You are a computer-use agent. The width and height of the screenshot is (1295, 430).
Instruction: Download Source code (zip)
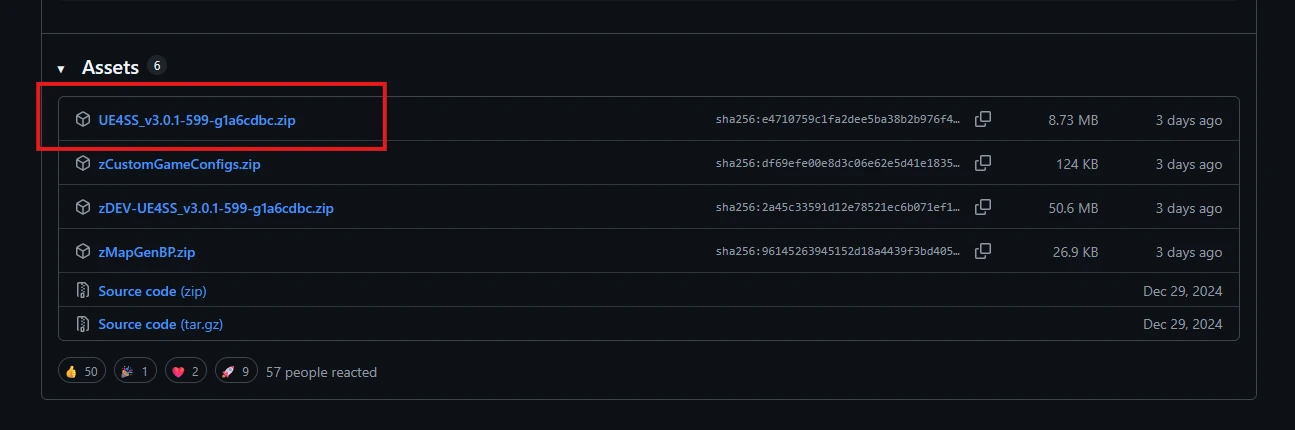152,291
